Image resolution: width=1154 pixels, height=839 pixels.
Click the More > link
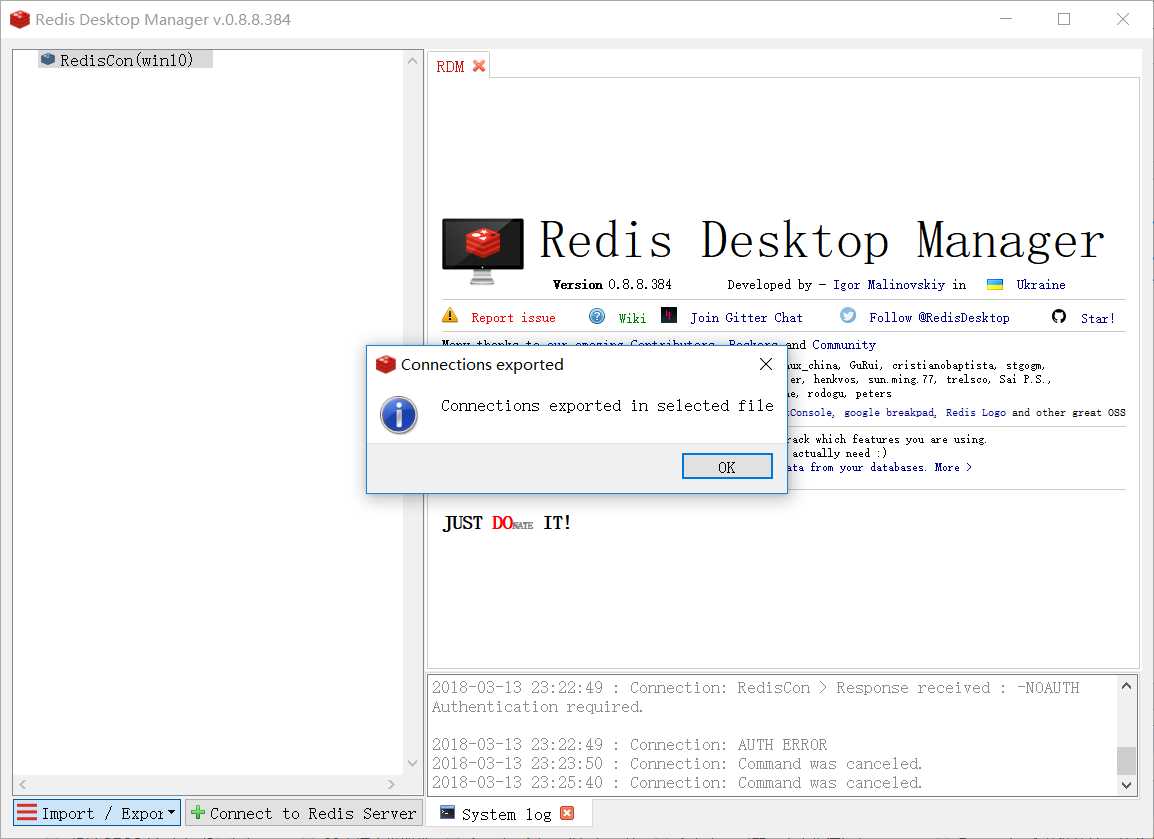point(953,467)
